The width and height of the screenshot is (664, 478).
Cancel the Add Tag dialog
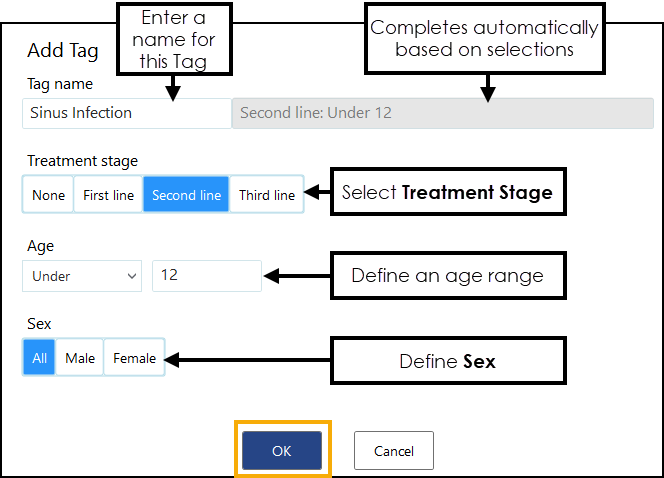(x=393, y=451)
